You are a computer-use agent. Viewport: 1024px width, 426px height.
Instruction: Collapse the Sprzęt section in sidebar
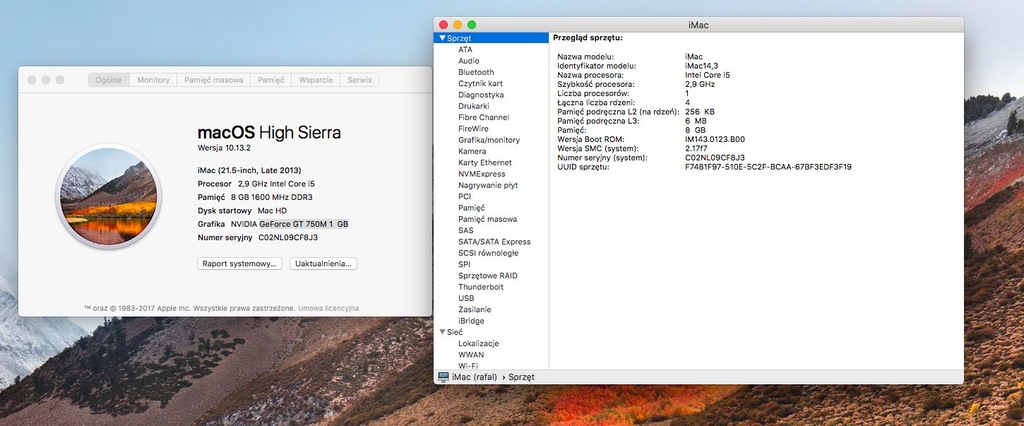(442, 39)
